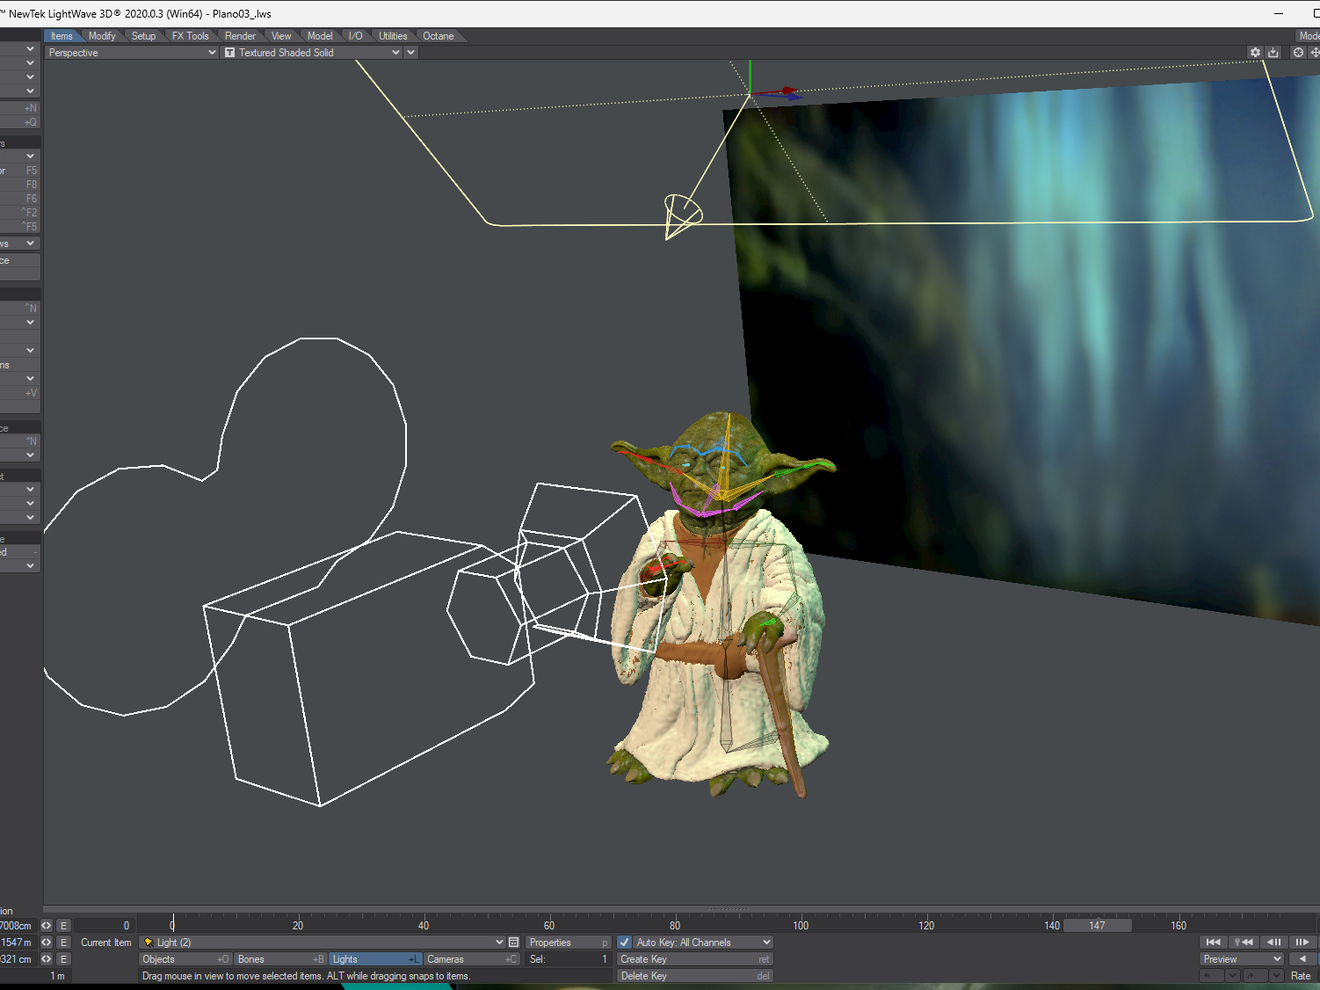Toggle the Auto Key checkbox
This screenshot has height=990, width=1320.
coord(625,942)
